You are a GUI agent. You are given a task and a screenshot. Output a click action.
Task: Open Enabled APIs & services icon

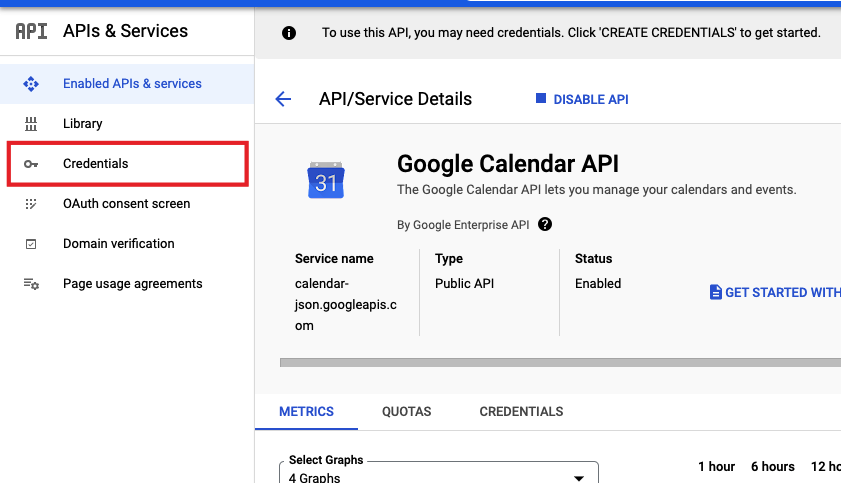(31, 84)
